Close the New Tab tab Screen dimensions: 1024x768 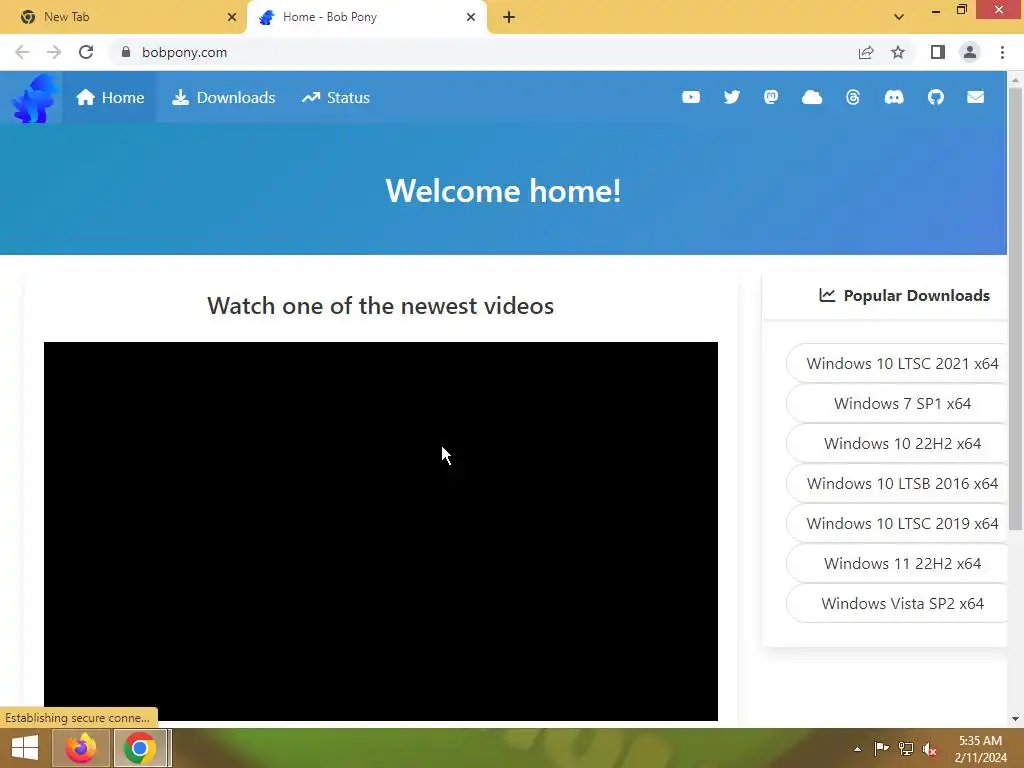232,17
